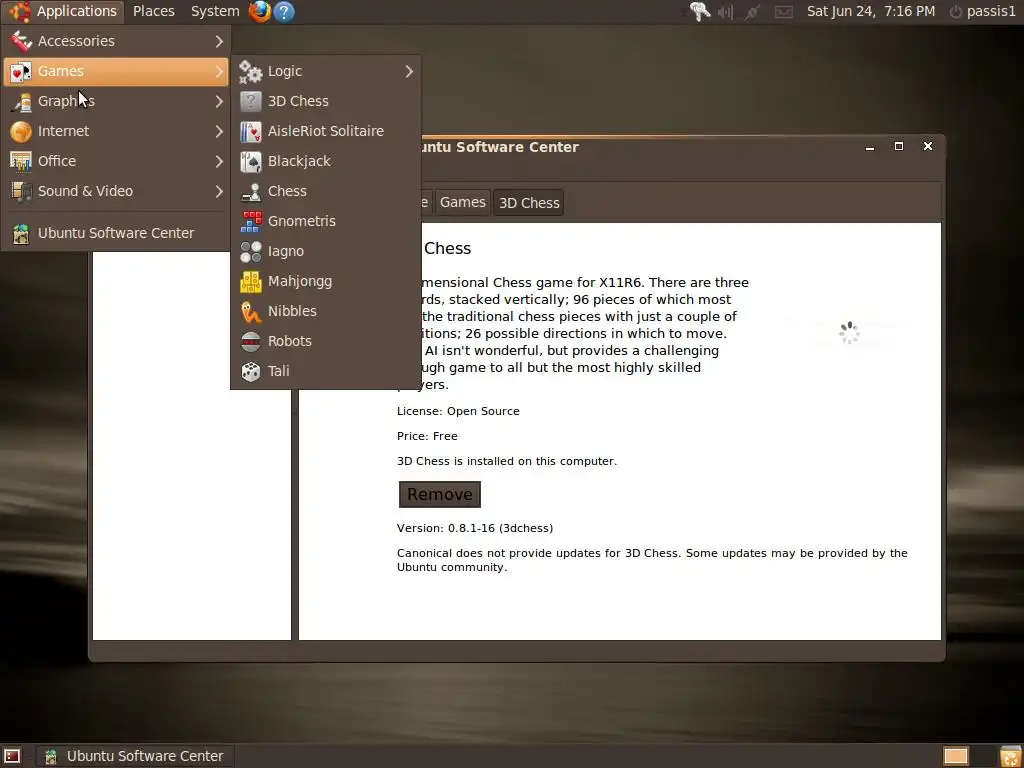Click the 3D Chess question-mark icon
Screen dimensions: 1024x768
(x=251, y=101)
